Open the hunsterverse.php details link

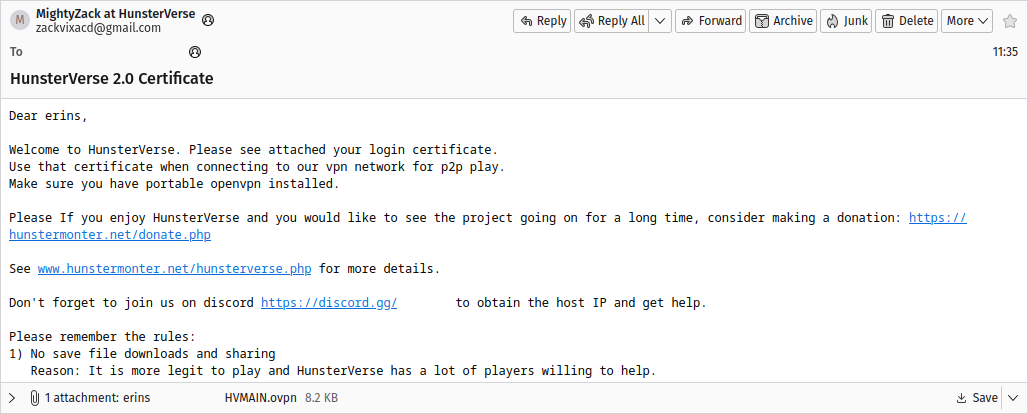[x=175, y=269]
